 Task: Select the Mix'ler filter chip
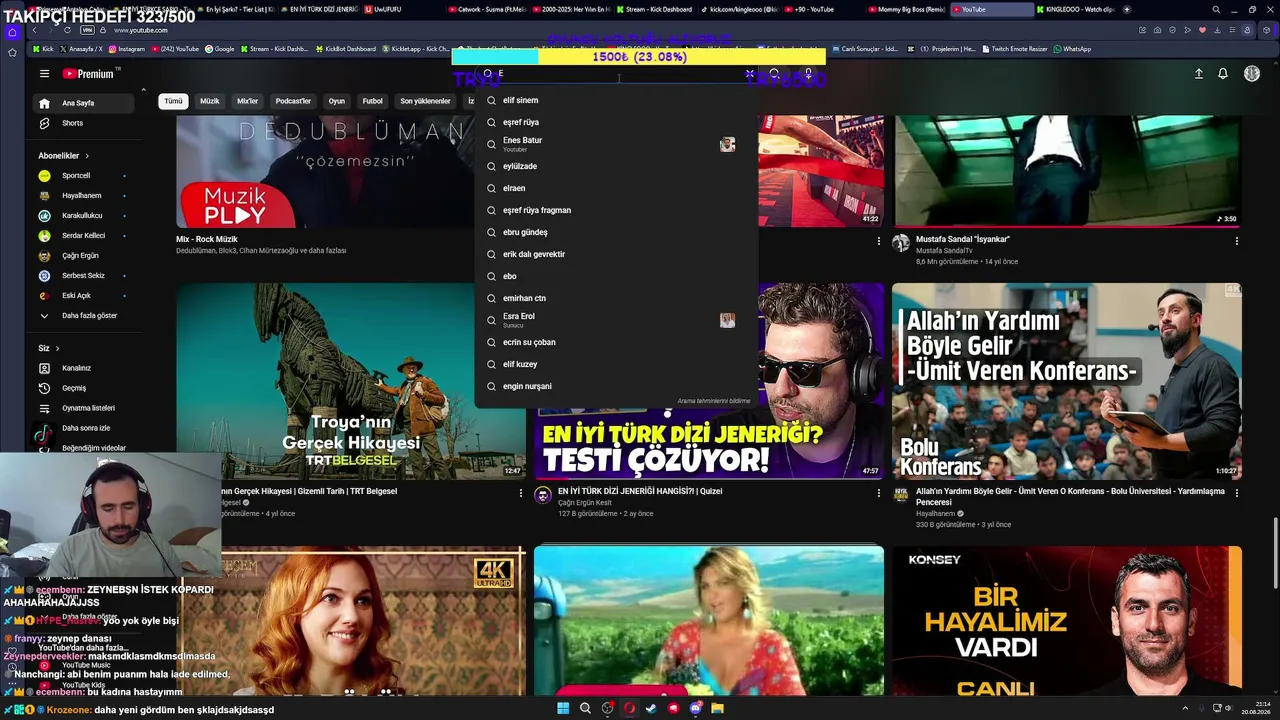[x=247, y=101]
